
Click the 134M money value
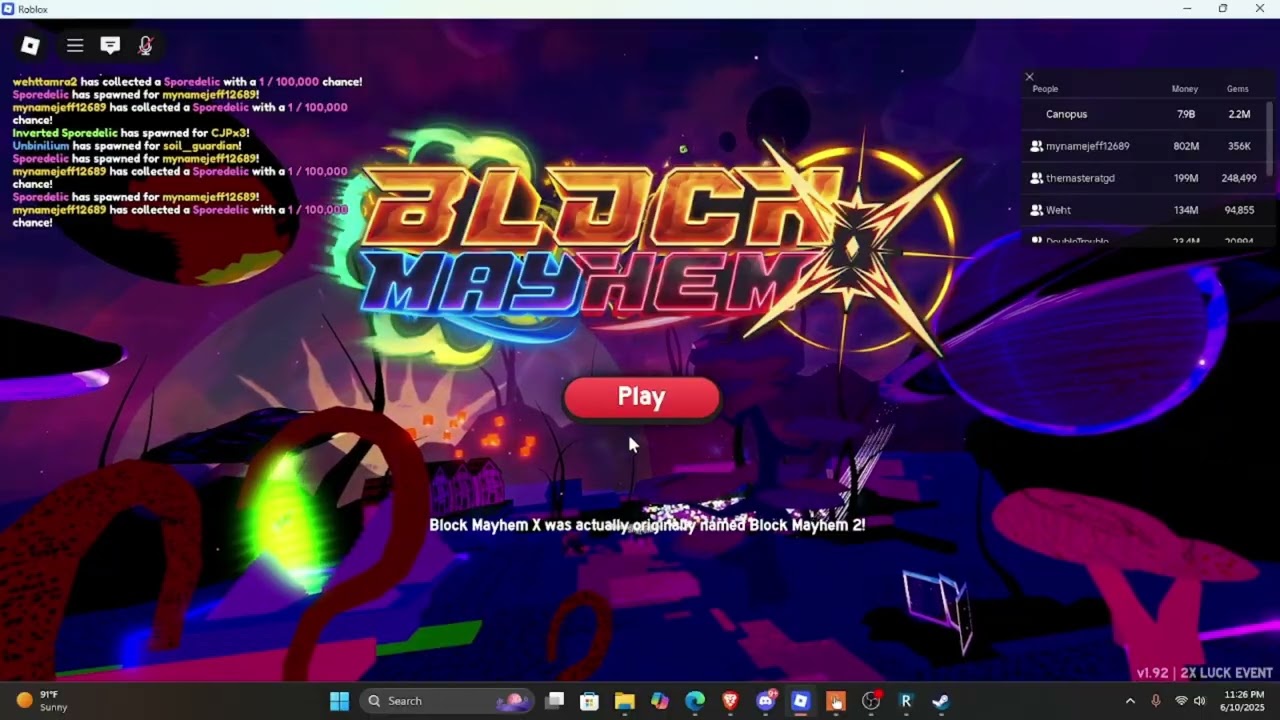[x=1186, y=210]
